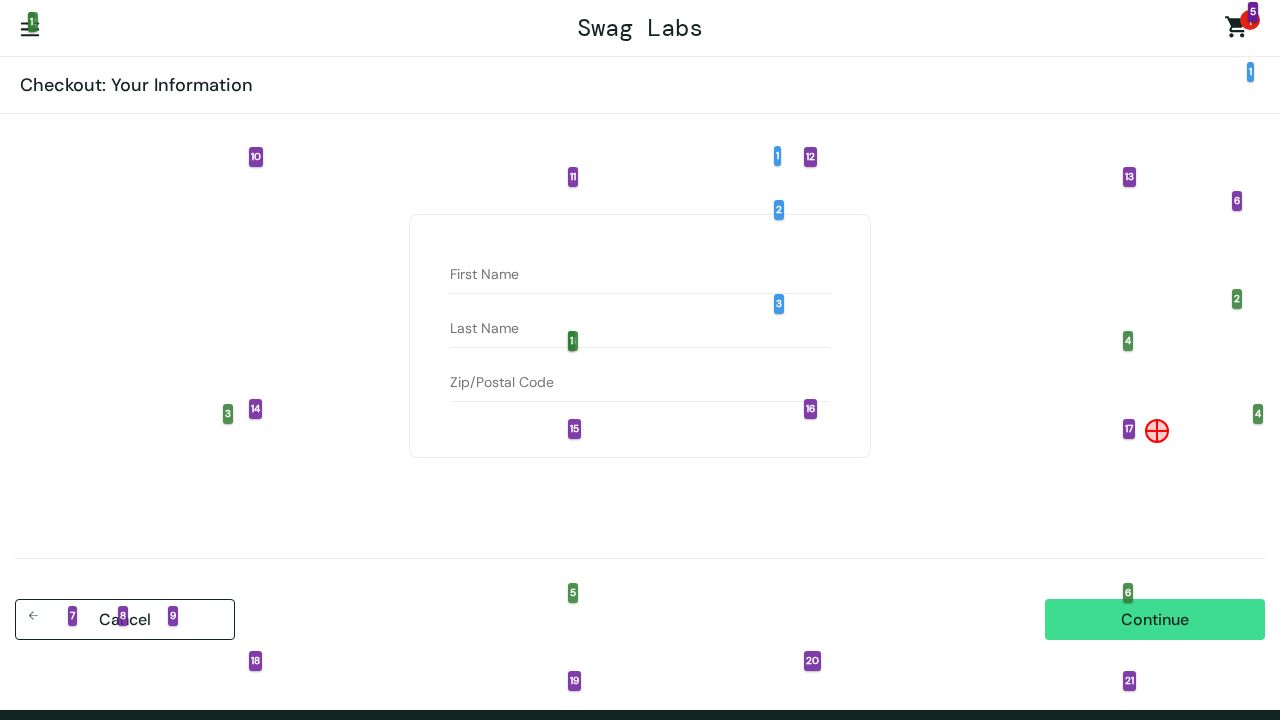Pick the purple marker numbered 18

pyautogui.click(x=255, y=661)
